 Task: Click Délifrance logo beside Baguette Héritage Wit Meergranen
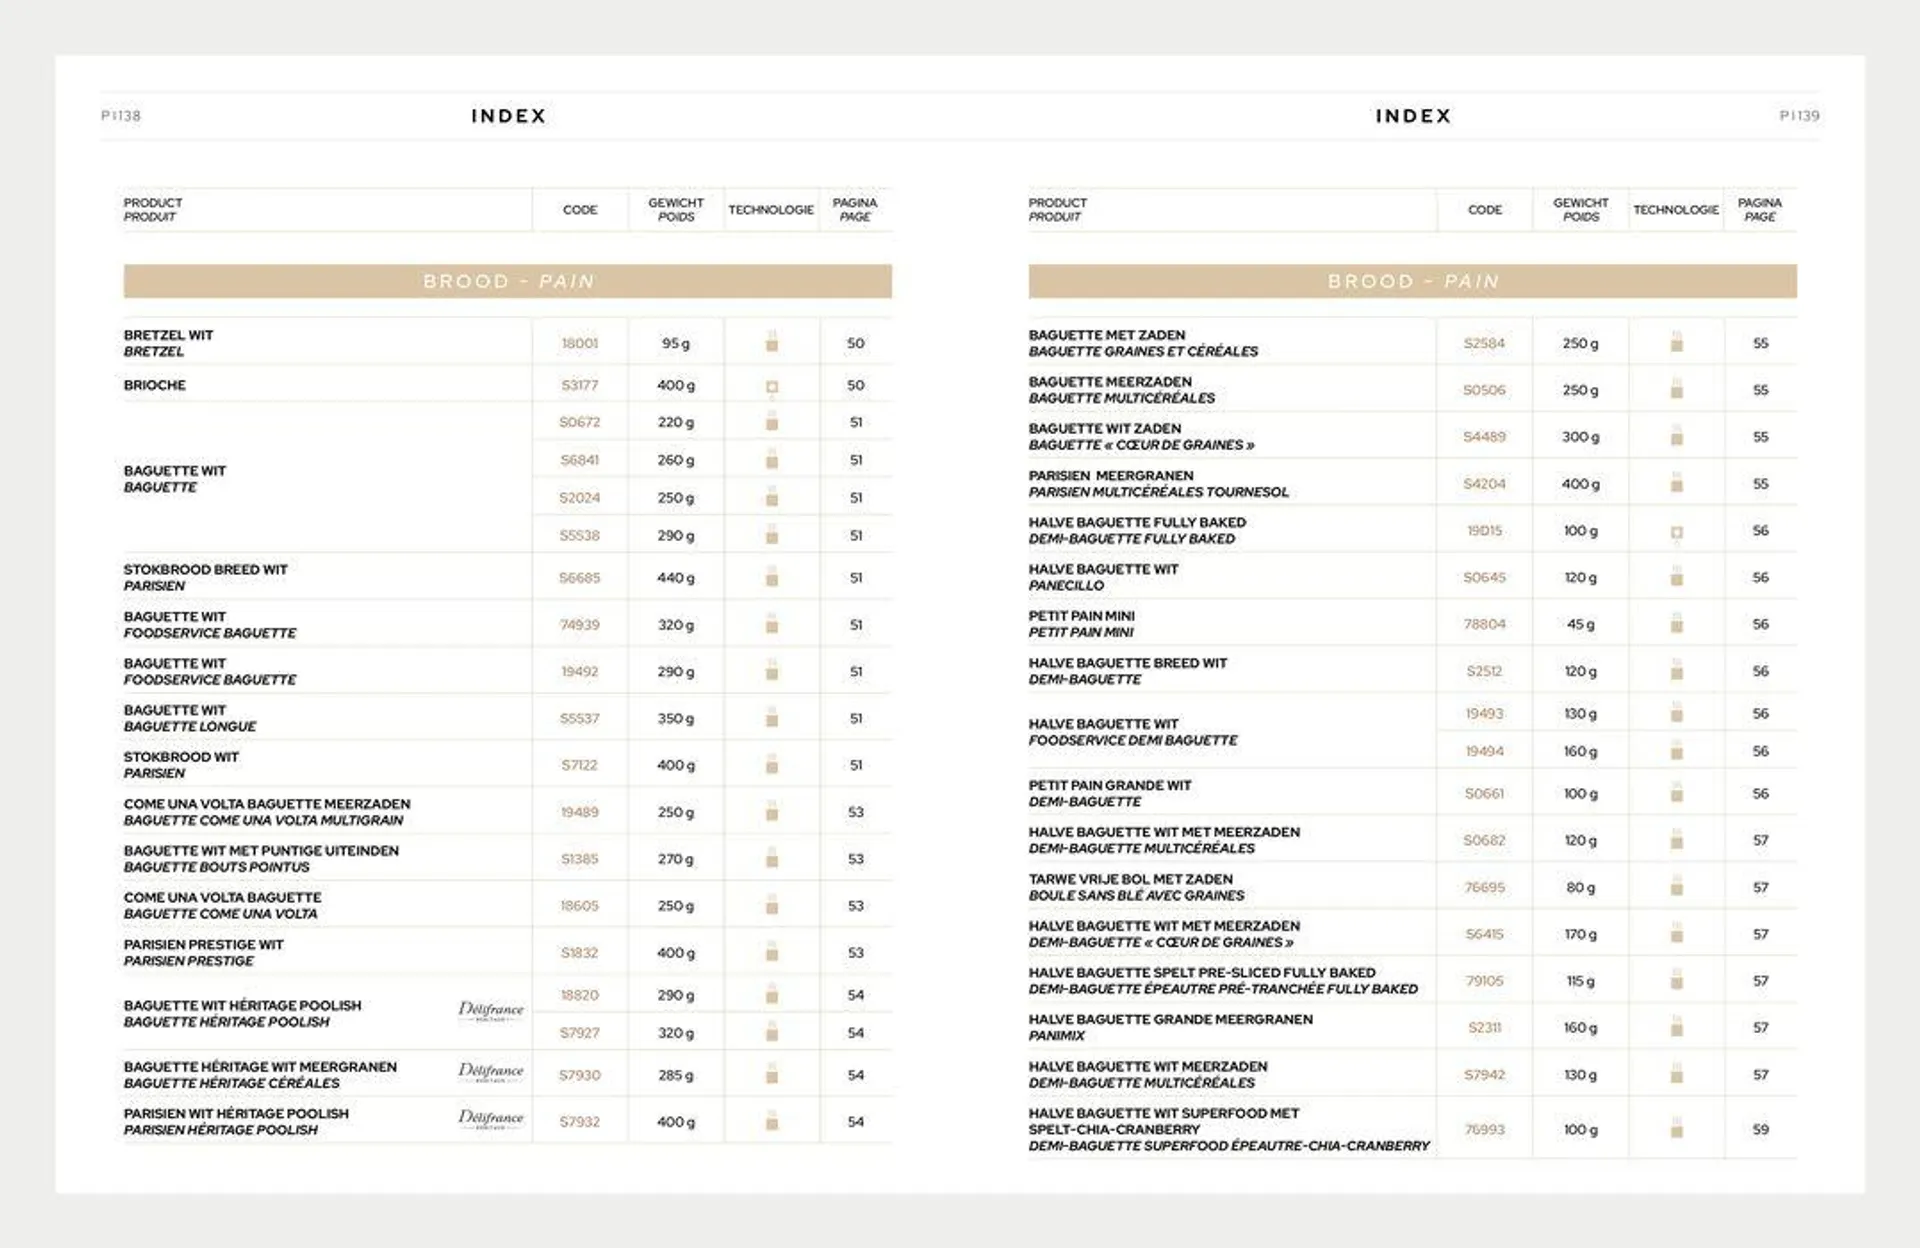(x=491, y=1071)
